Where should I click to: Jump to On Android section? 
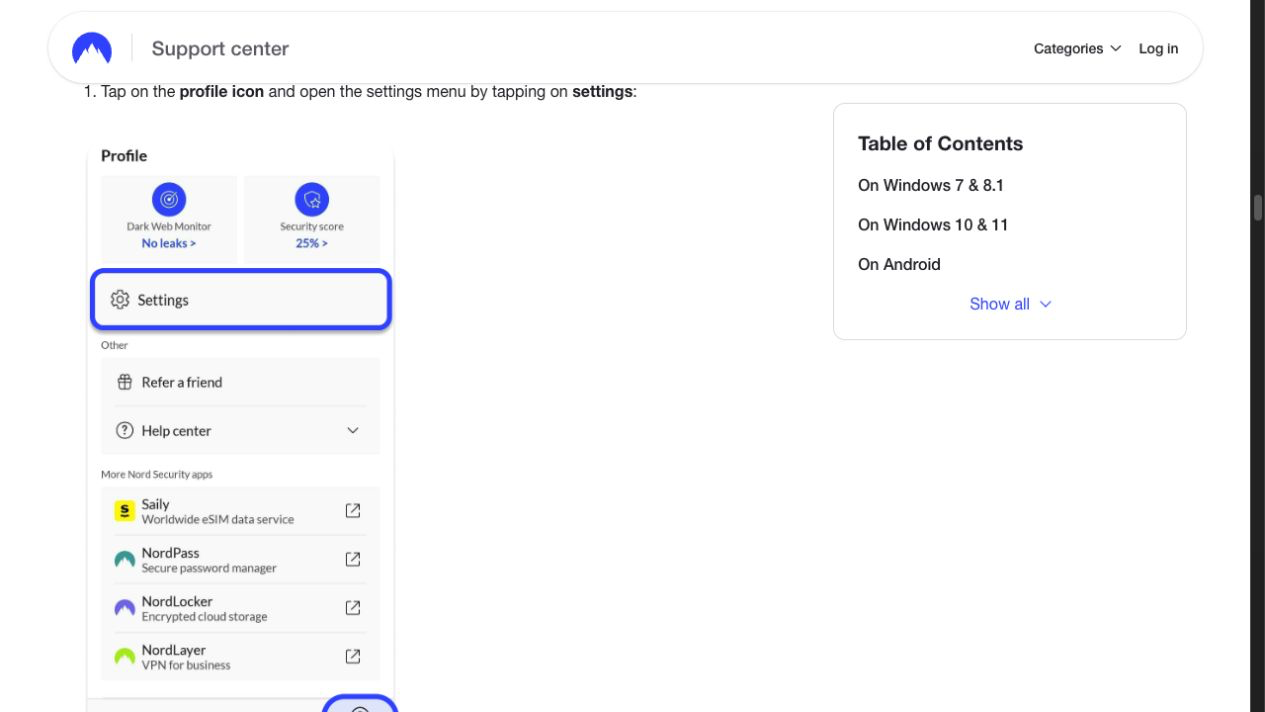click(x=899, y=264)
